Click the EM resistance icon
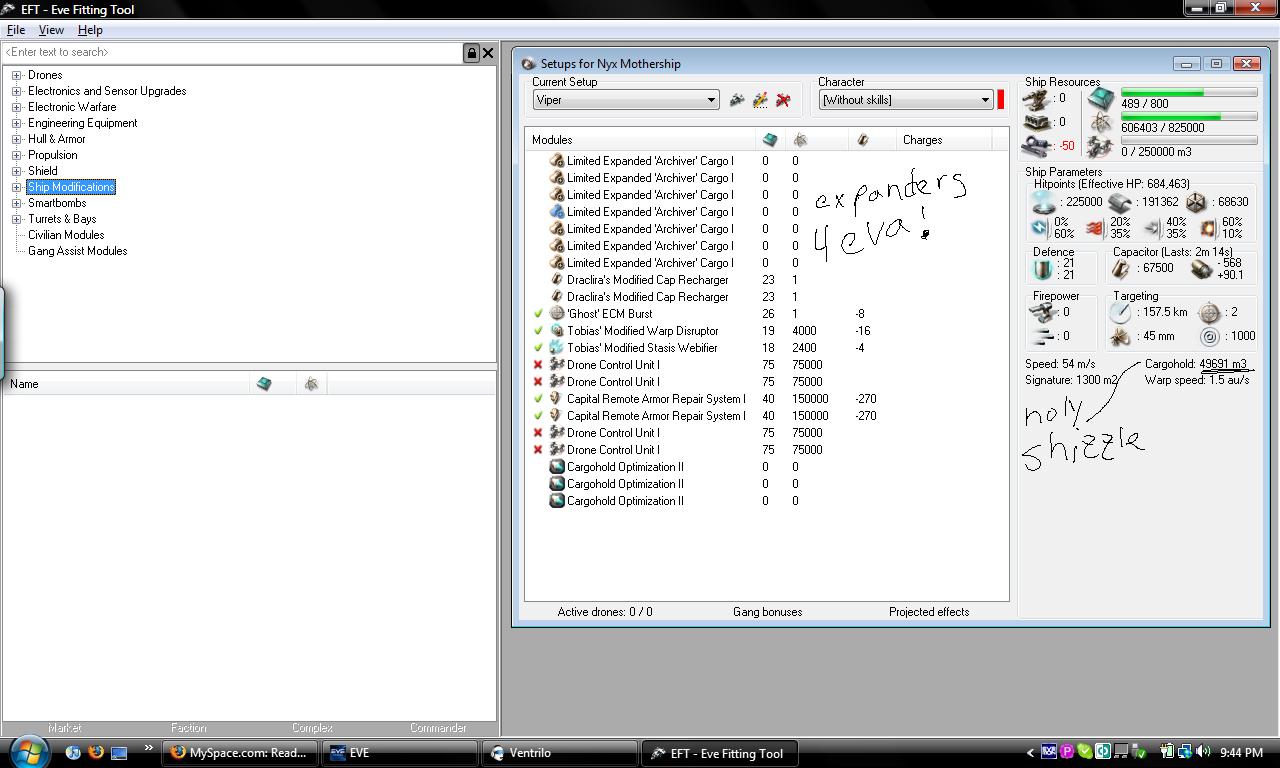Image resolution: width=1280 pixels, height=768 pixels. pos(1040,227)
